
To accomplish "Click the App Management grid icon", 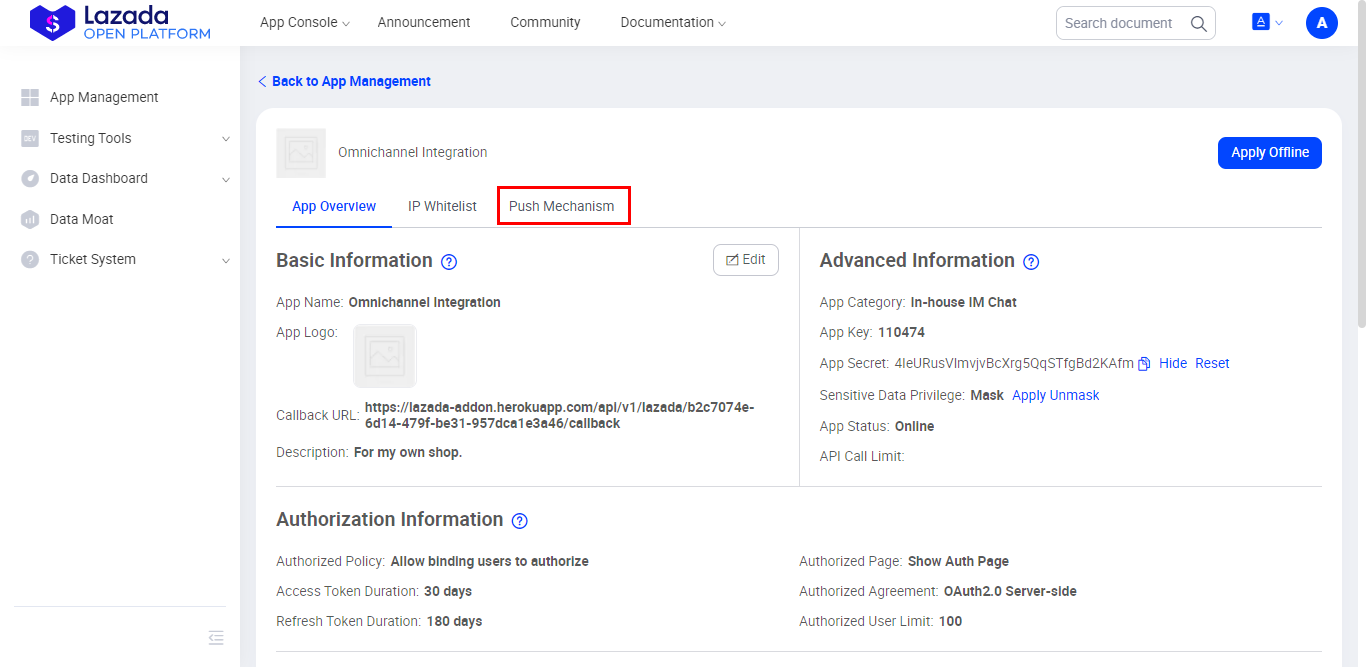I will pos(30,98).
